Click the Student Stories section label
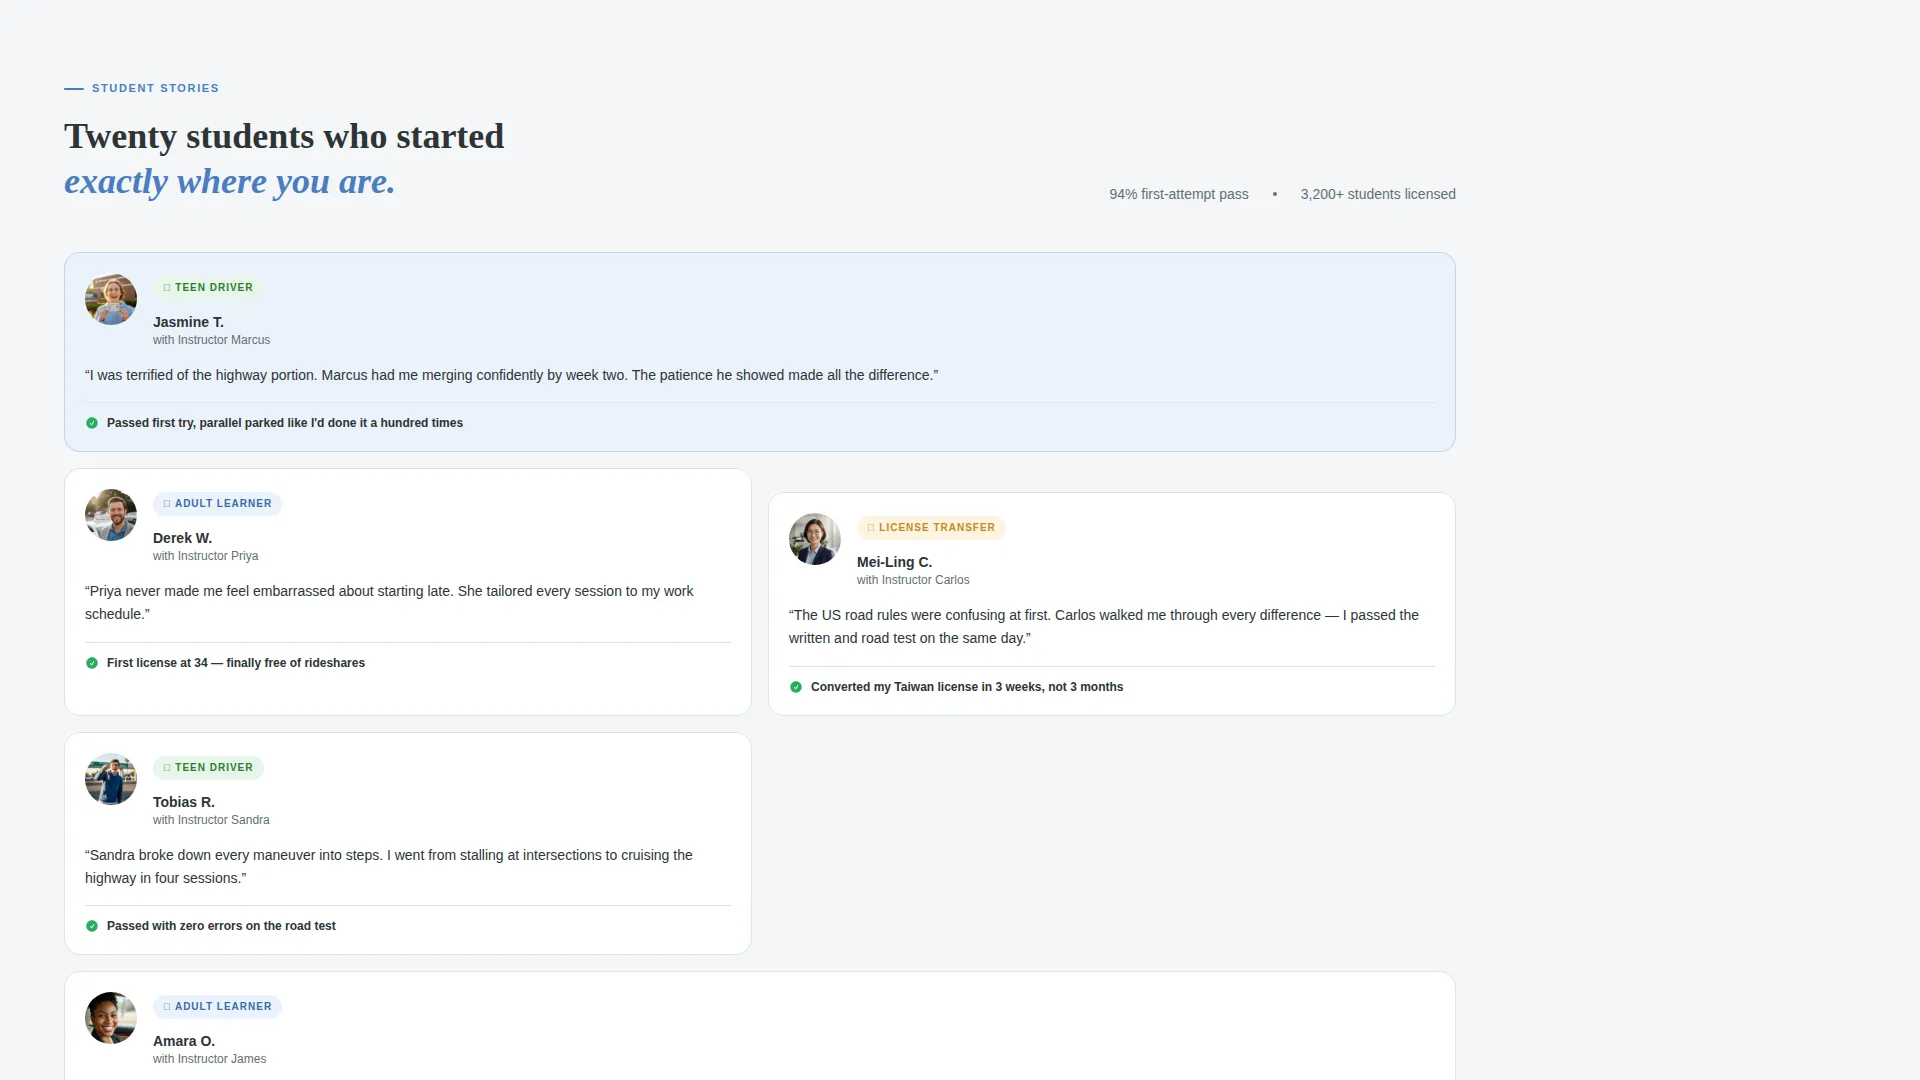This screenshot has width=1920, height=1080. 155,88
